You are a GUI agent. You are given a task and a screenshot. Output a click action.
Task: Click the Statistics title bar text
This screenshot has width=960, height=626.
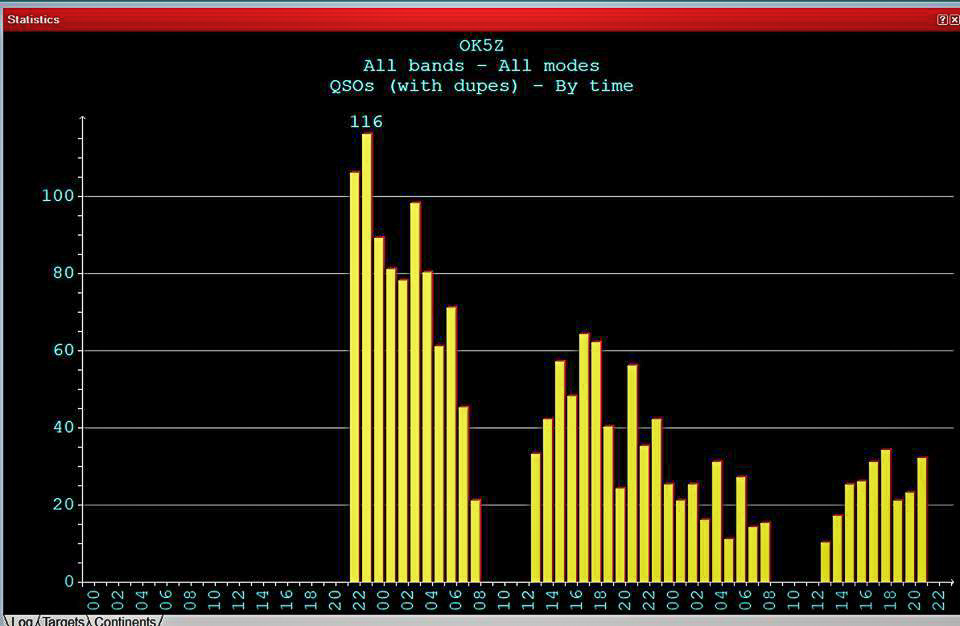(33, 19)
